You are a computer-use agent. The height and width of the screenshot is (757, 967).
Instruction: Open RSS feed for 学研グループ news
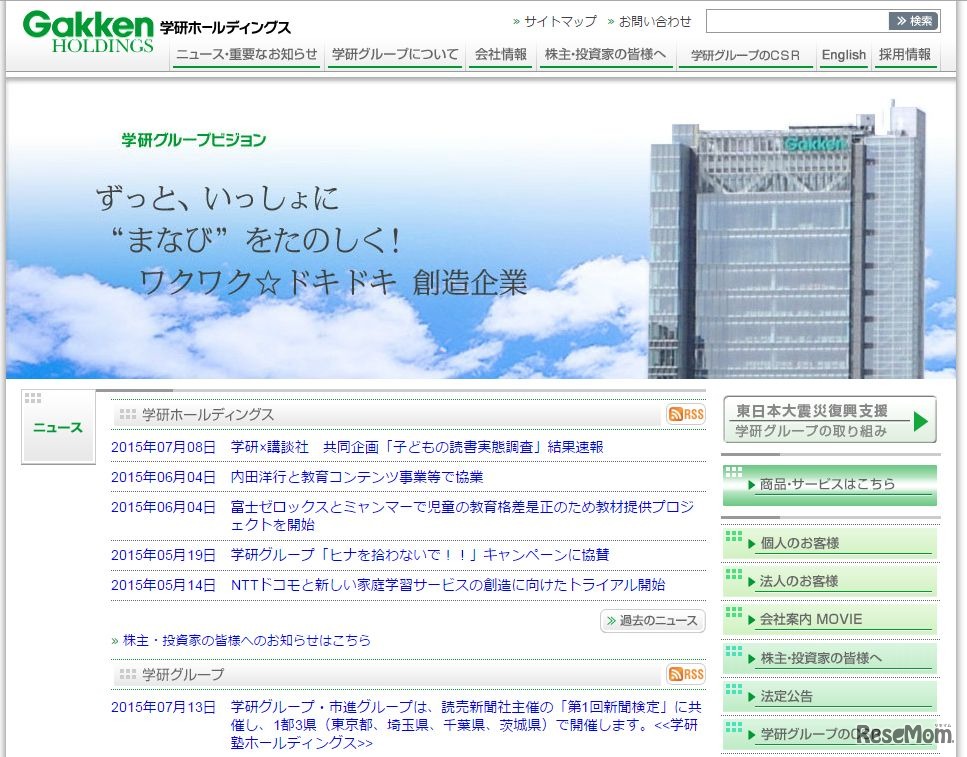pos(686,674)
